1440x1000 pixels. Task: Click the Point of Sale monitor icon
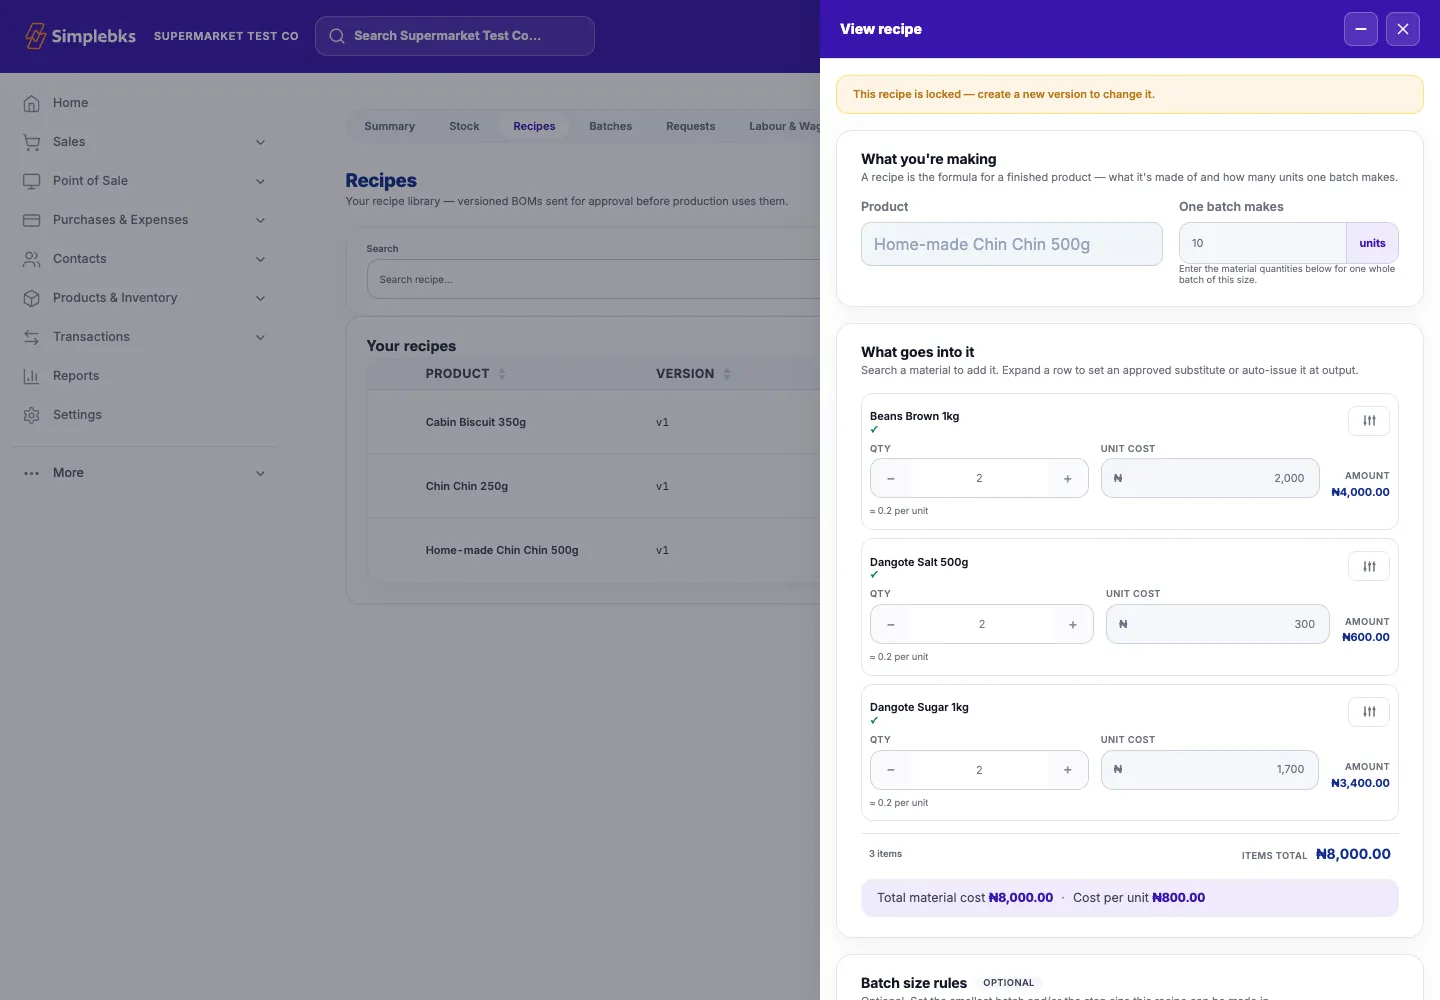tap(32, 181)
